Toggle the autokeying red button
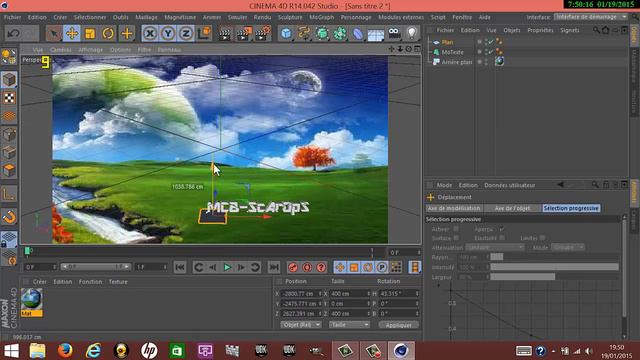The height and width of the screenshot is (360, 640). pos(307,267)
